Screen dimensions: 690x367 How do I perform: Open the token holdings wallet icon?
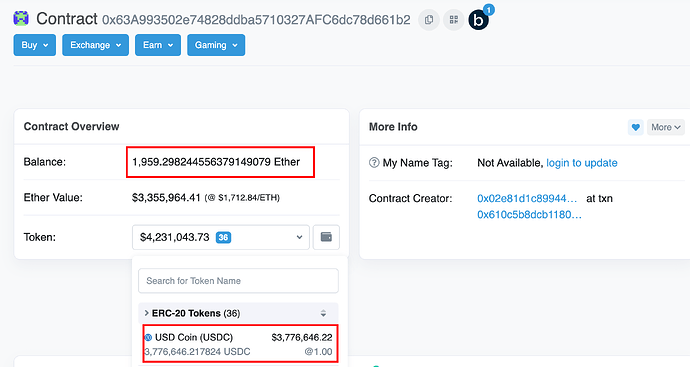[x=326, y=237]
